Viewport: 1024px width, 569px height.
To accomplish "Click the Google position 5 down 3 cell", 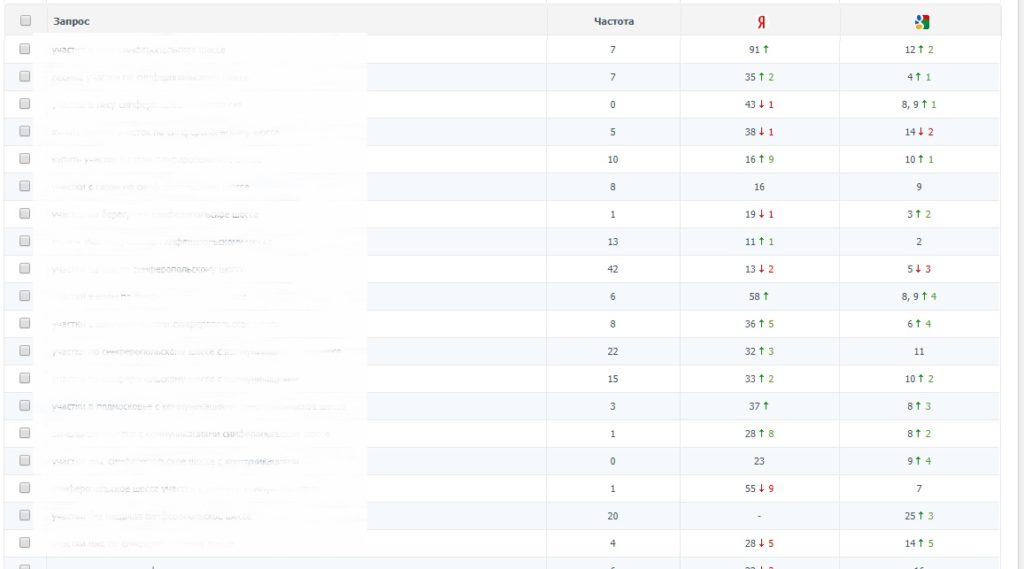I will [x=919, y=269].
